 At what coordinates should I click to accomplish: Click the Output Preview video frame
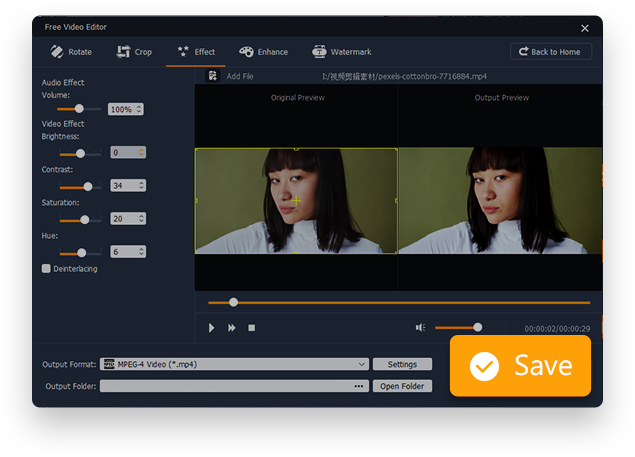click(x=501, y=201)
